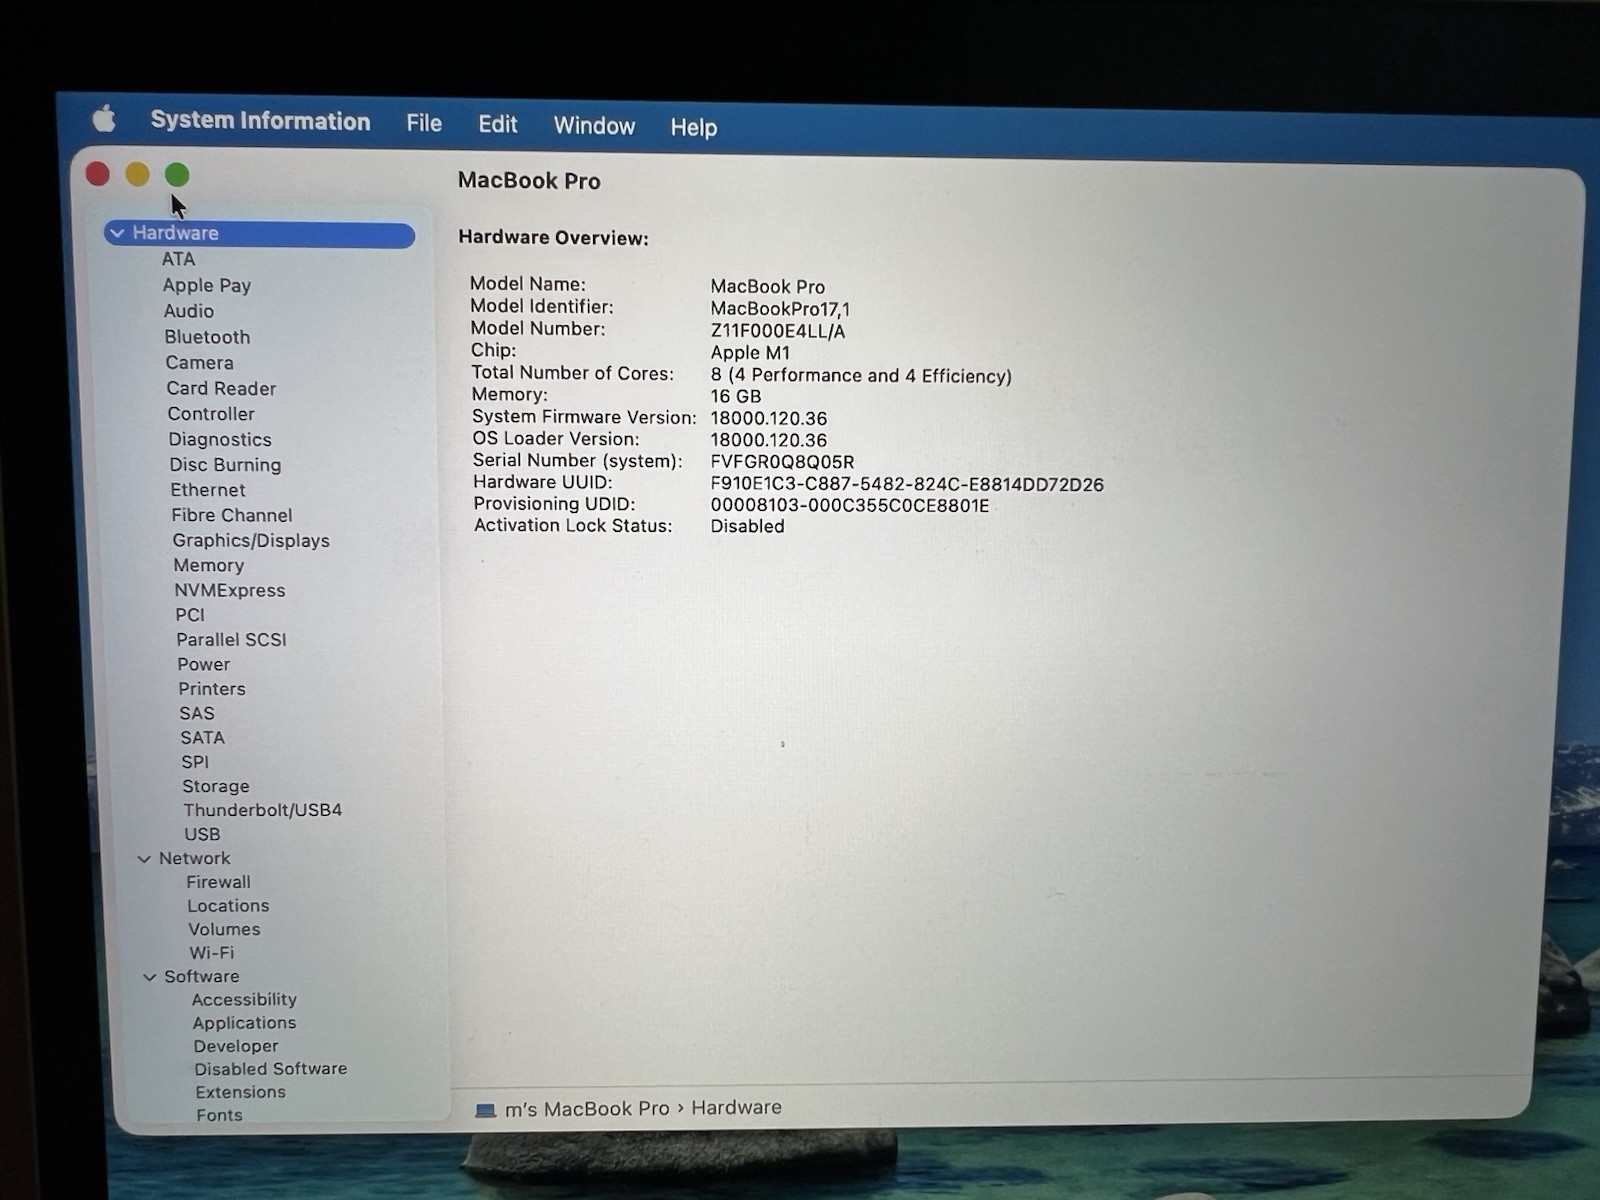The width and height of the screenshot is (1600, 1200).
Task: Select SPI in the sidebar
Action: 195,762
